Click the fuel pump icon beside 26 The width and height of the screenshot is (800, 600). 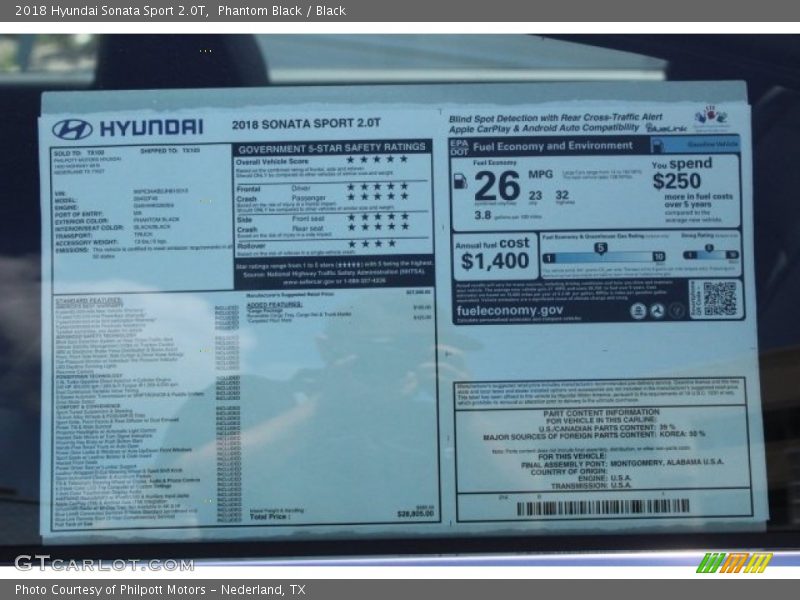click(460, 181)
